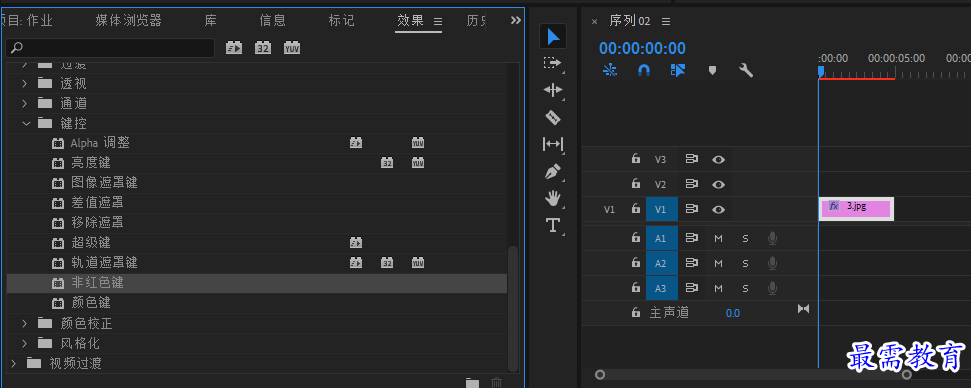Image resolution: width=971 pixels, height=388 pixels.
Task: Click the 32-bit Color filter icon
Action: tap(263, 48)
